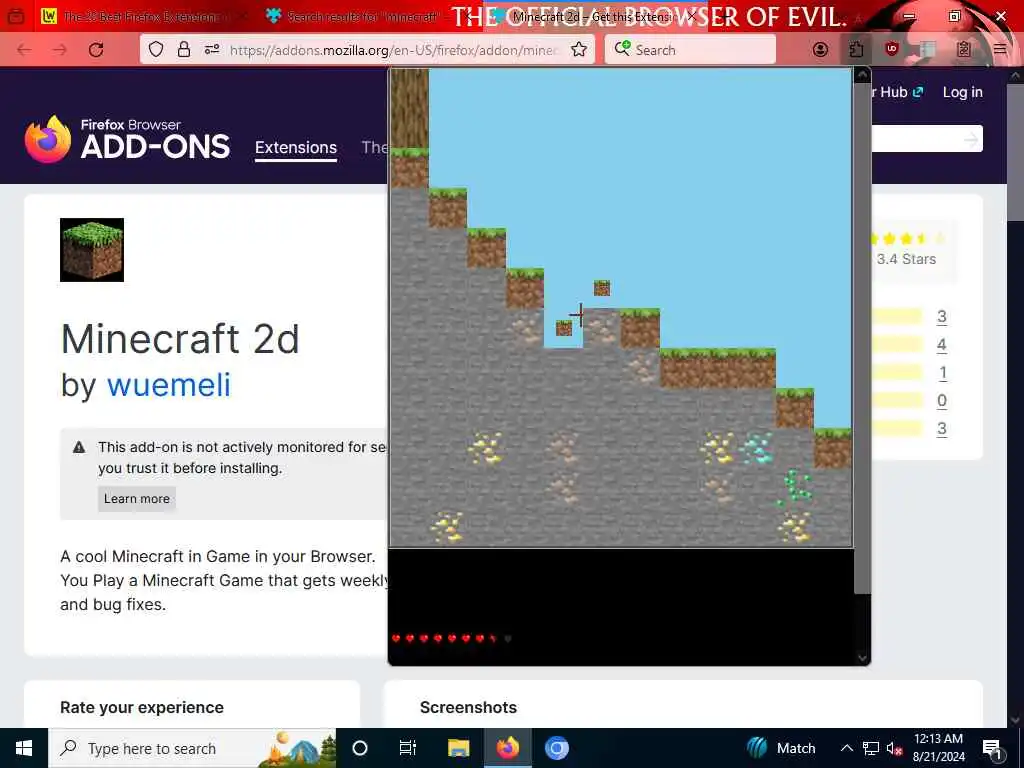Expand the system tray hidden icons chevron
Image resolution: width=1024 pixels, height=768 pixels.
pyautogui.click(x=846, y=748)
